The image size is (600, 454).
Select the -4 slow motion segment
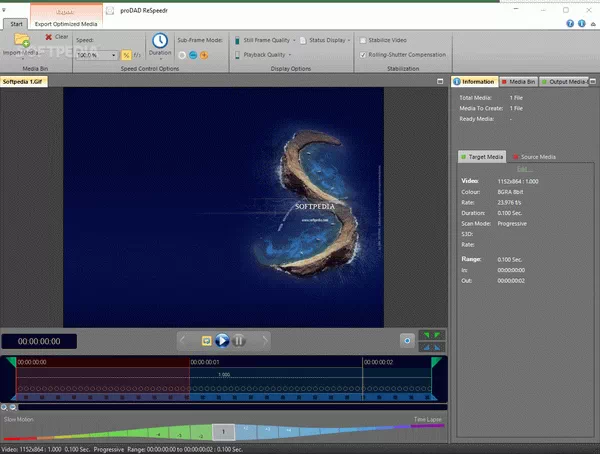[x=158, y=434]
